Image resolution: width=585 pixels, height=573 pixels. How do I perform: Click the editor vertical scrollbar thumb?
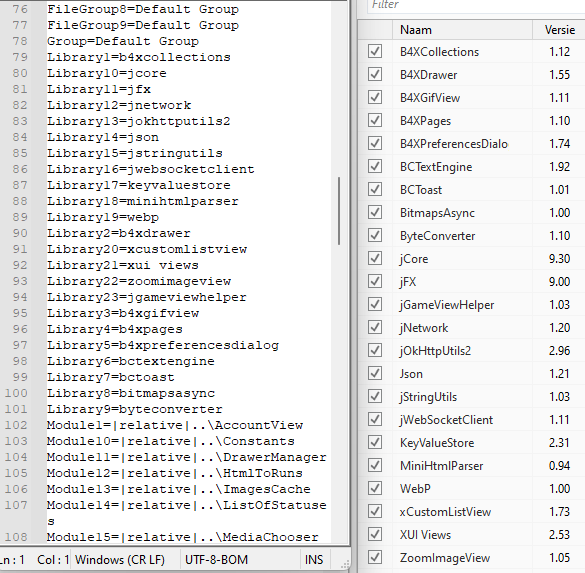pos(339,211)
